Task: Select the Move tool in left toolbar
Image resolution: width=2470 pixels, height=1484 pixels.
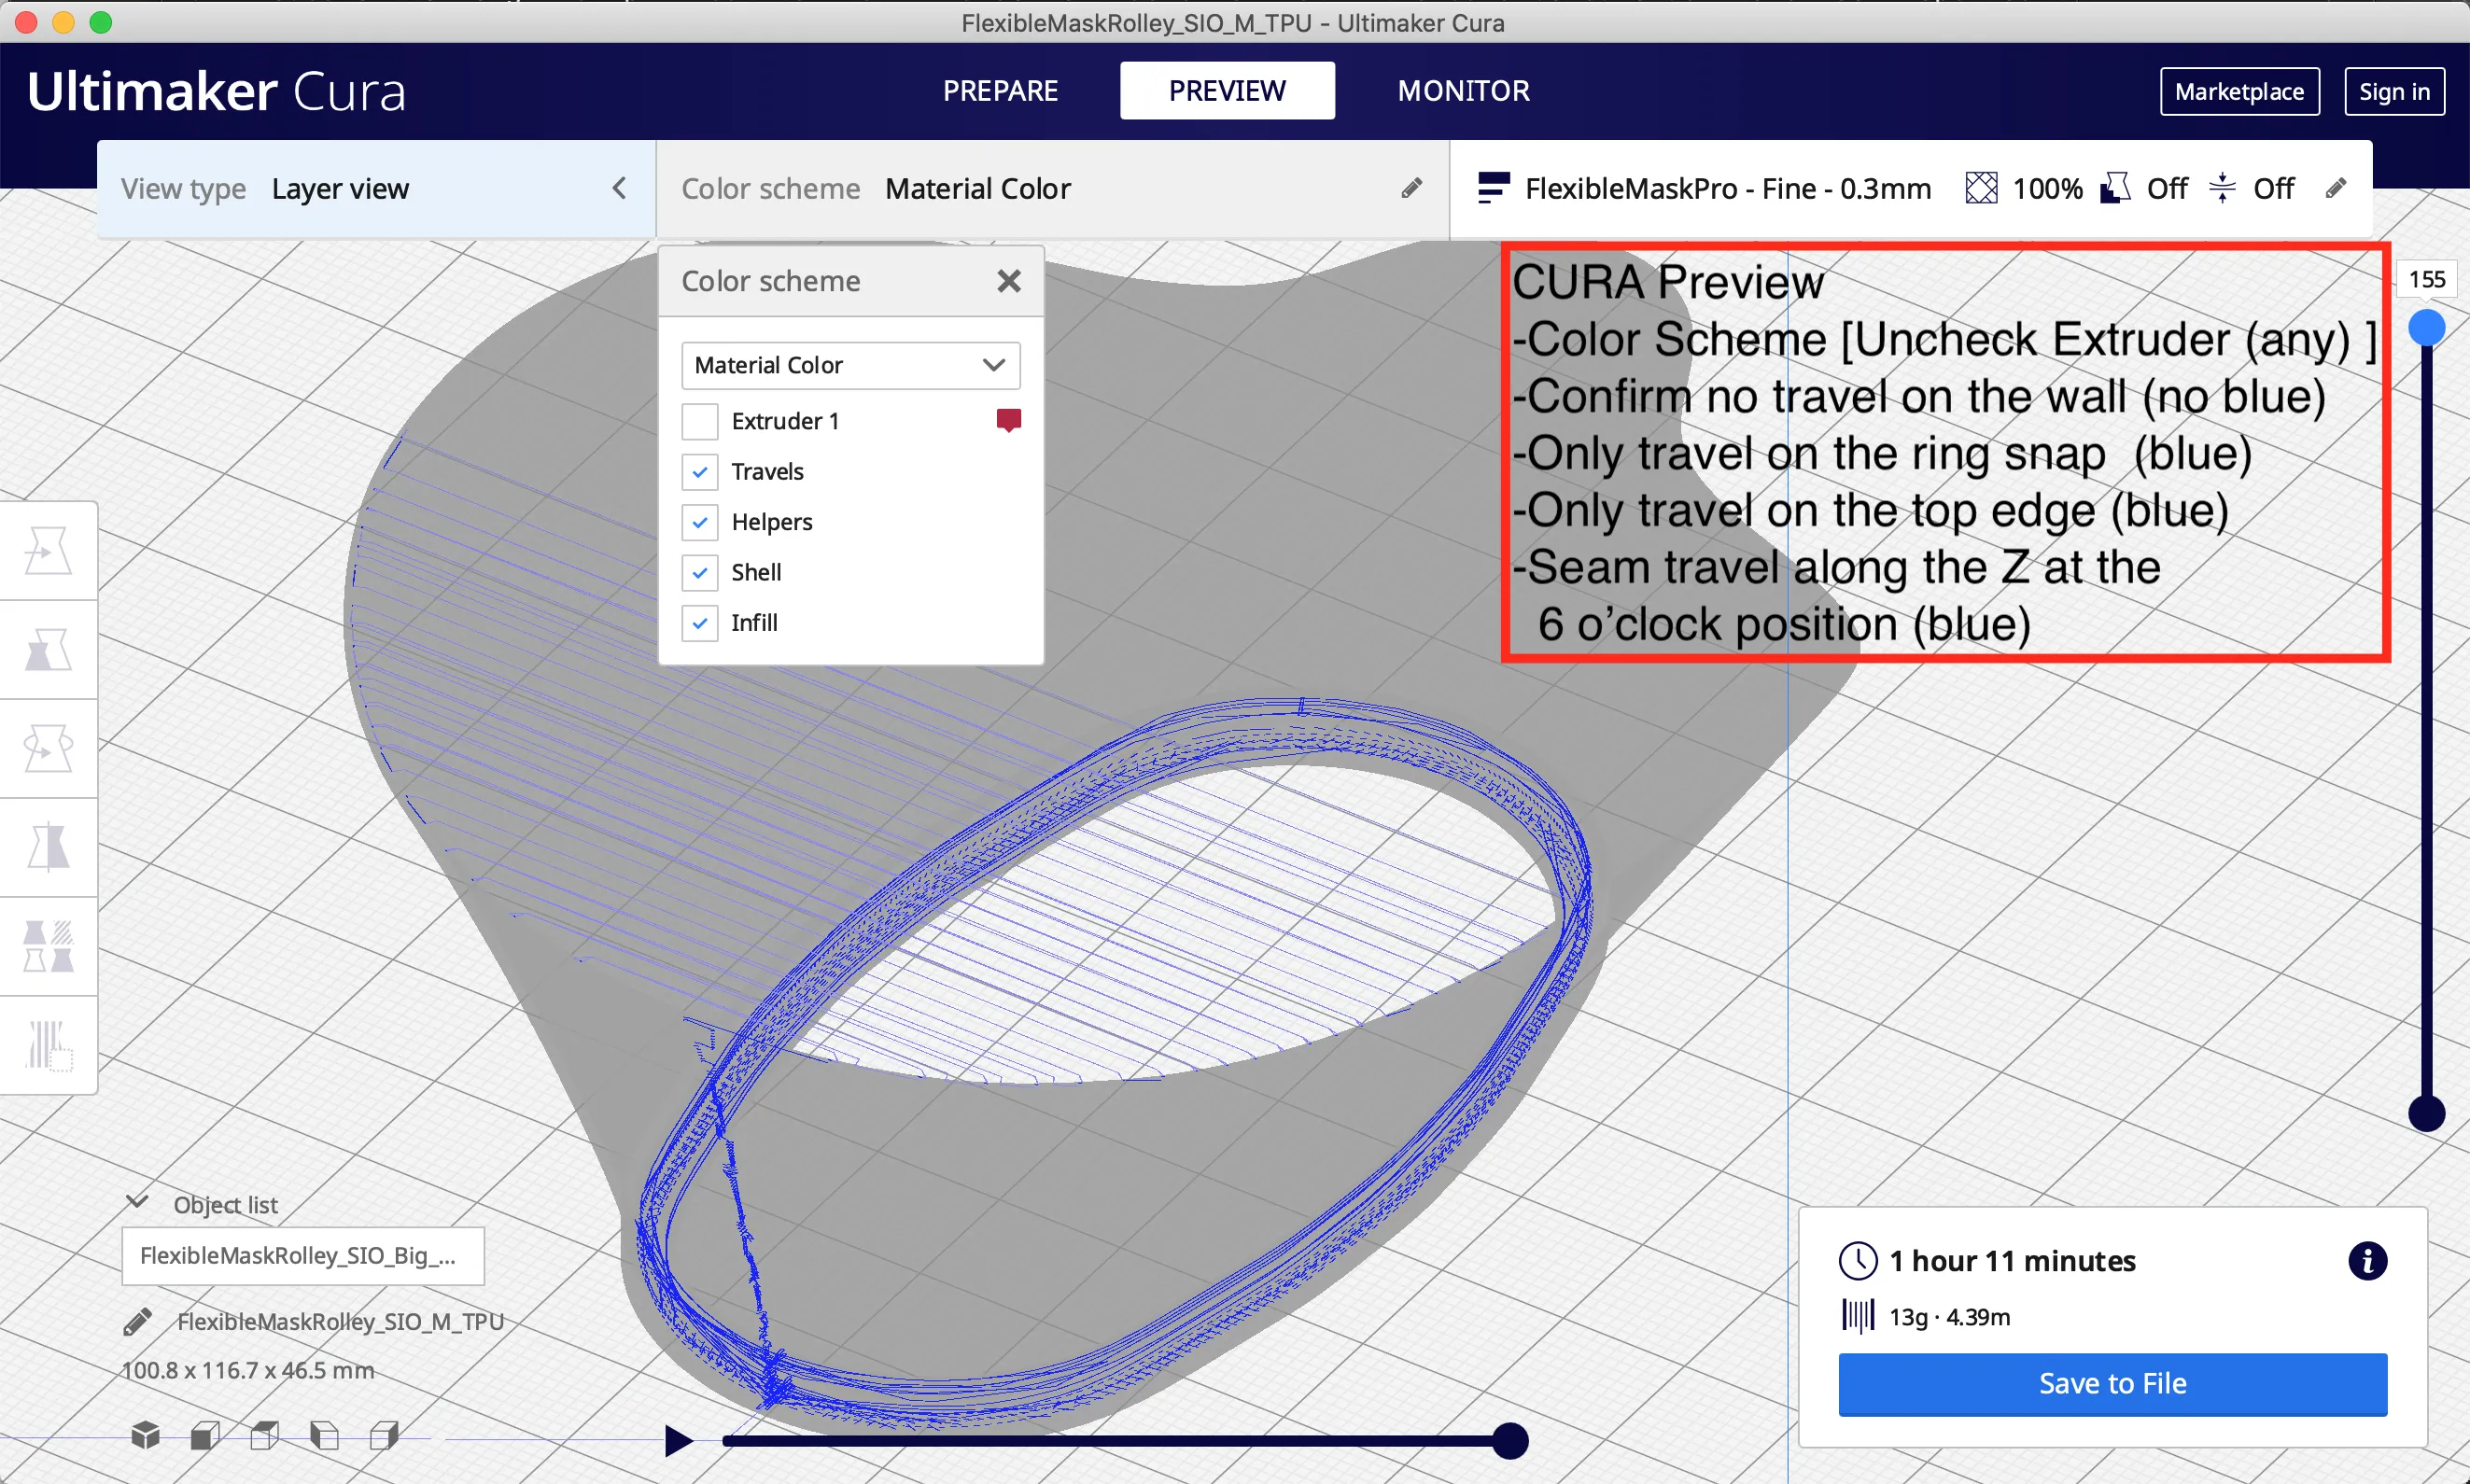Action: coord(48,551)
